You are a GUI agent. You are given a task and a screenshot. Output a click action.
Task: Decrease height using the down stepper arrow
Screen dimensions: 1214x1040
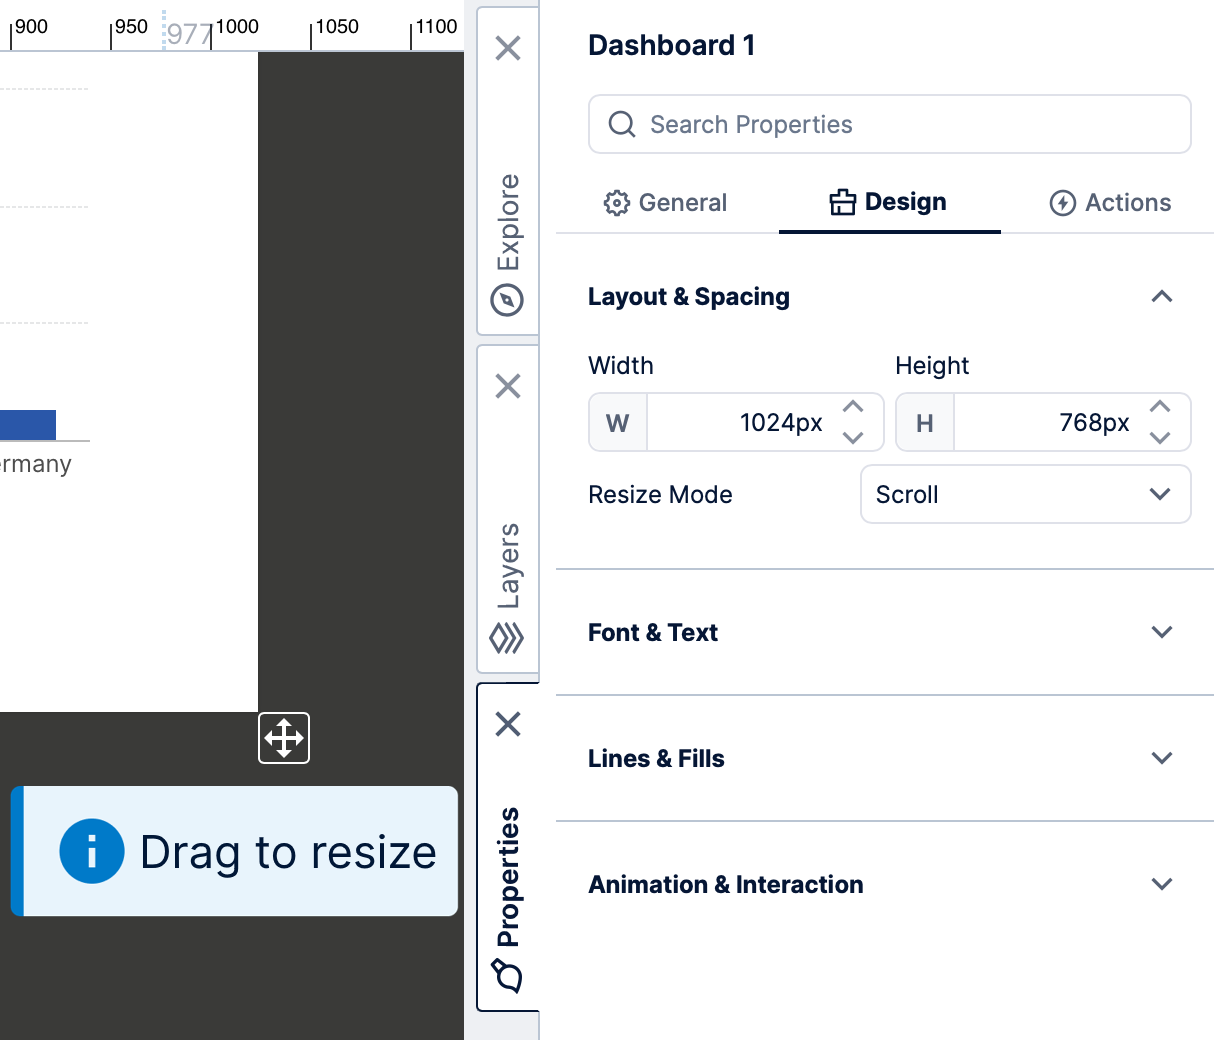pyautogui.click(x=1160, y=438)
